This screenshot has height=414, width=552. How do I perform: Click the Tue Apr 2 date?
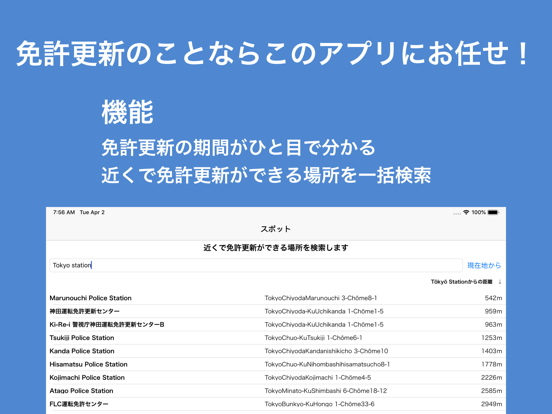(92, 212)
